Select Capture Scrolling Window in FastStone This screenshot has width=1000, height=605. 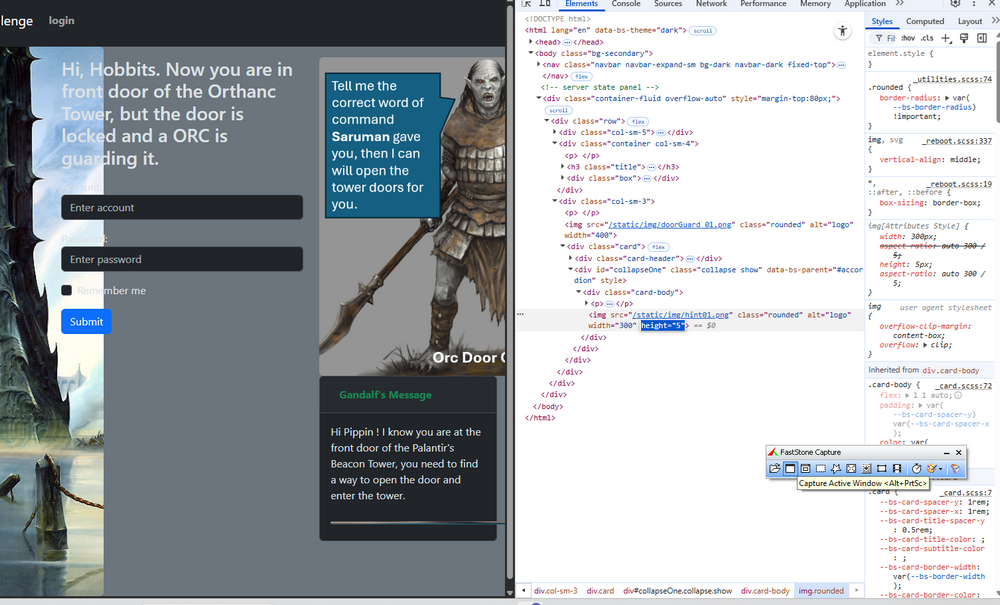click(867, 469)
